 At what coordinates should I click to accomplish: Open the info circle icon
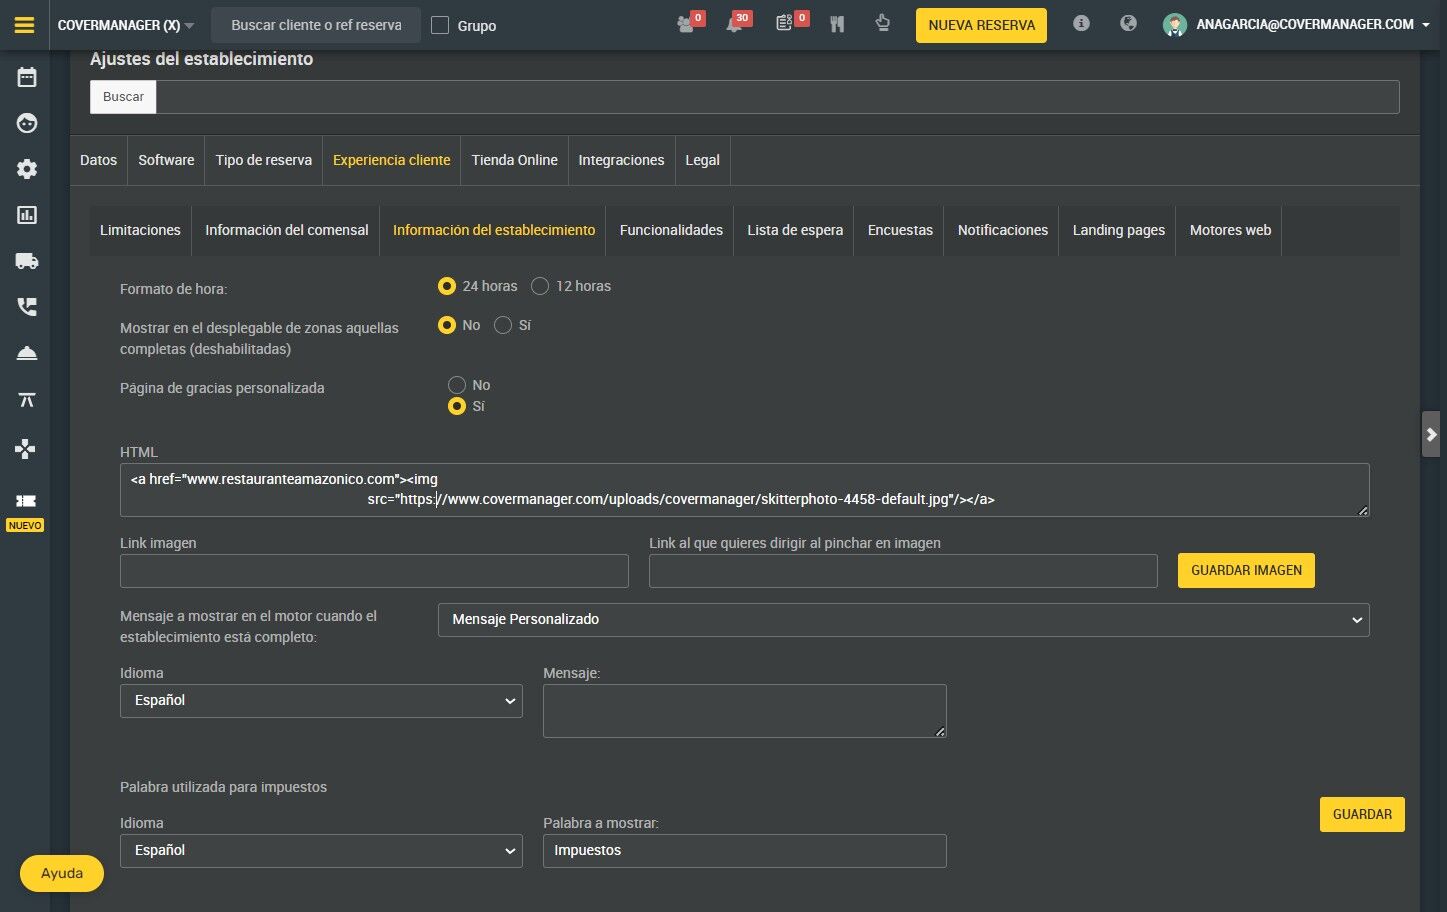(x=1081, y=23)
